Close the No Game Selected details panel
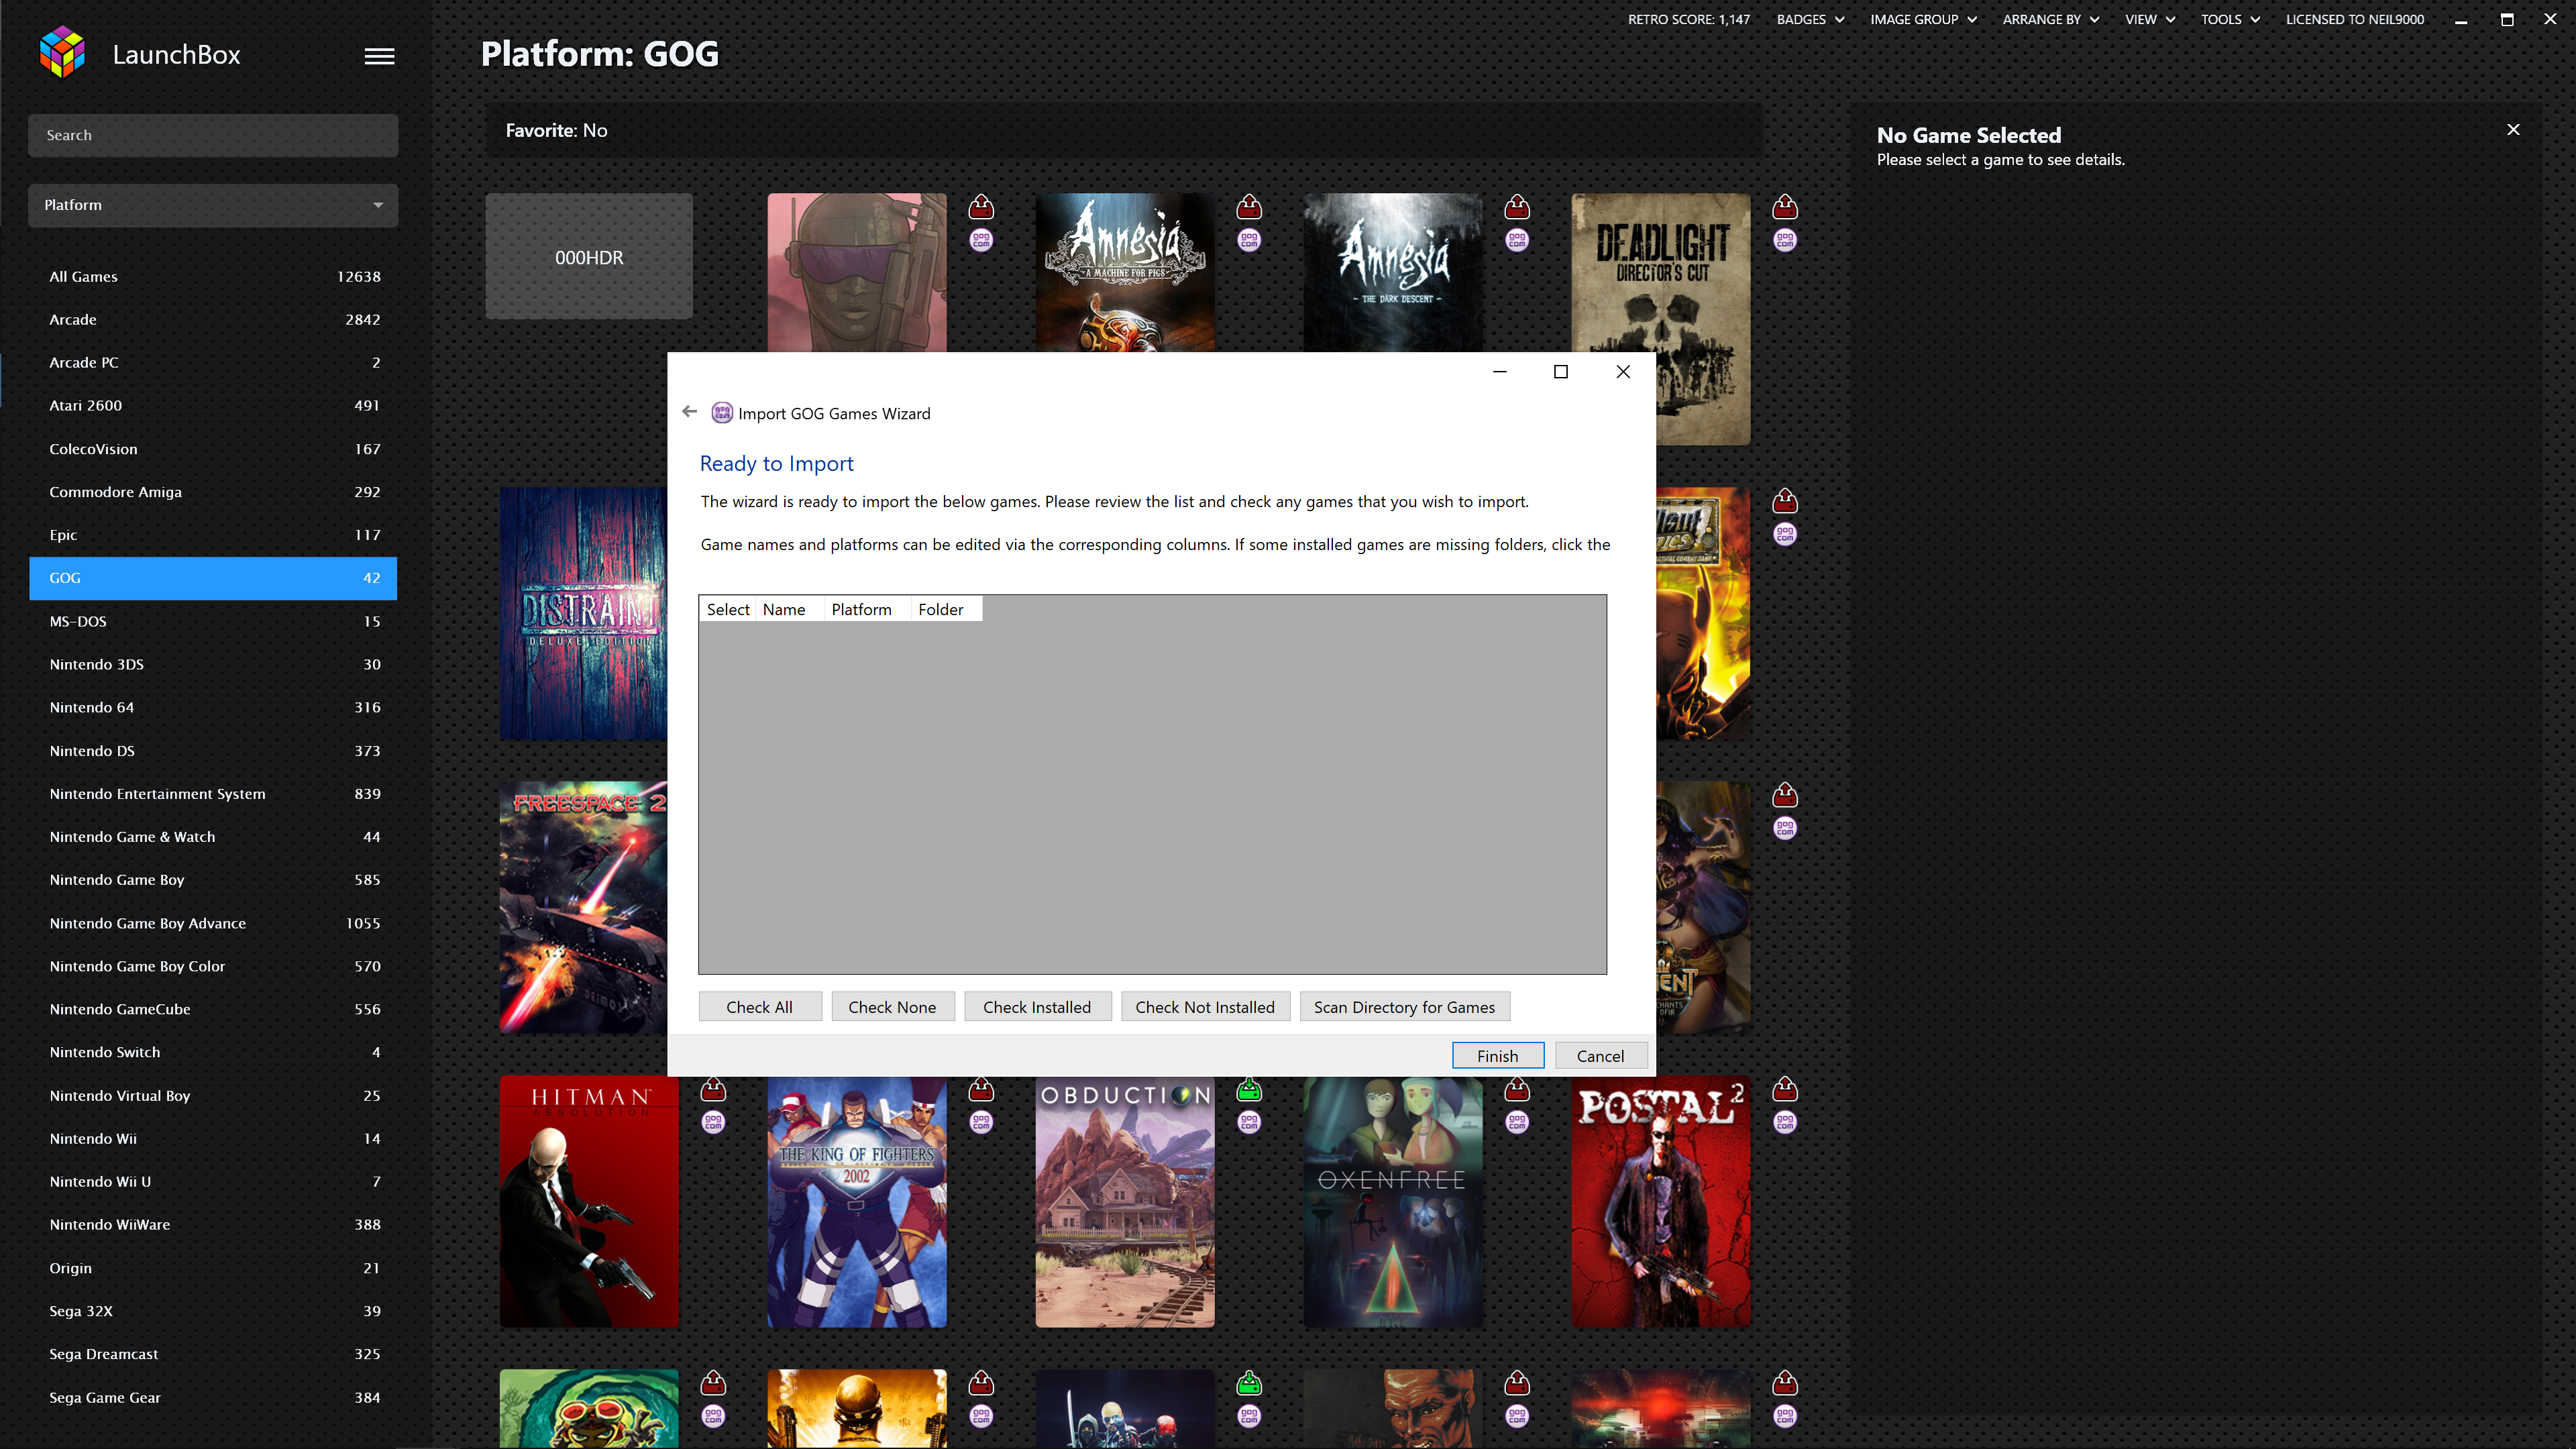This screenshot has width=2576, height=1449. (x=2513, y=130)
